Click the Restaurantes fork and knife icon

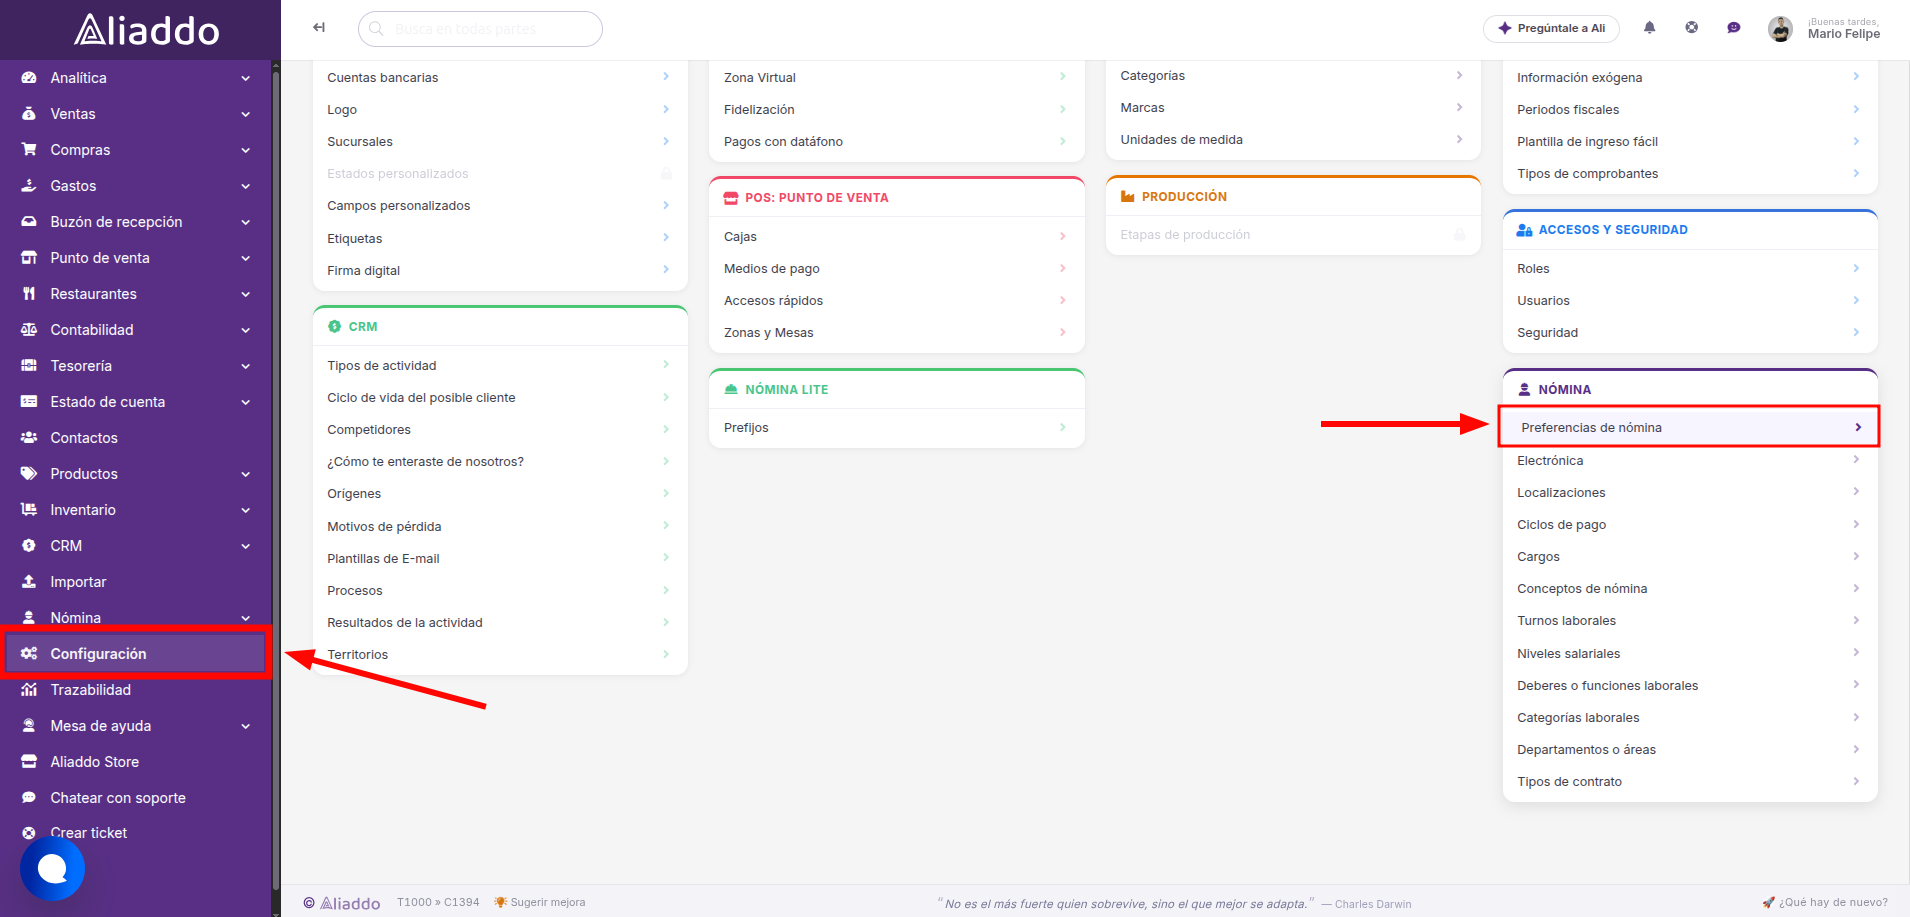29,294
